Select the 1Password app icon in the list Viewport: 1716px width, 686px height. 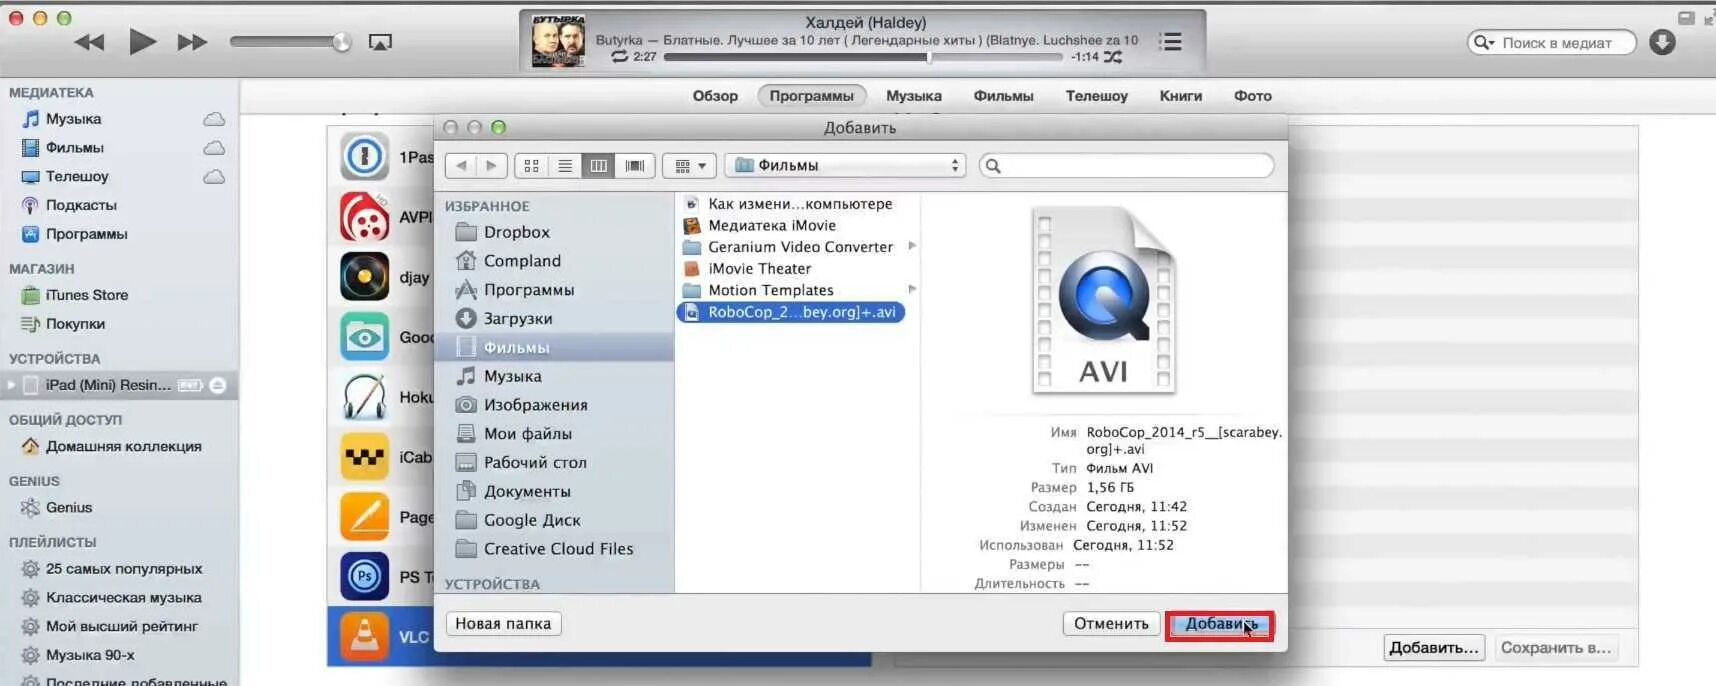(364, 157)
